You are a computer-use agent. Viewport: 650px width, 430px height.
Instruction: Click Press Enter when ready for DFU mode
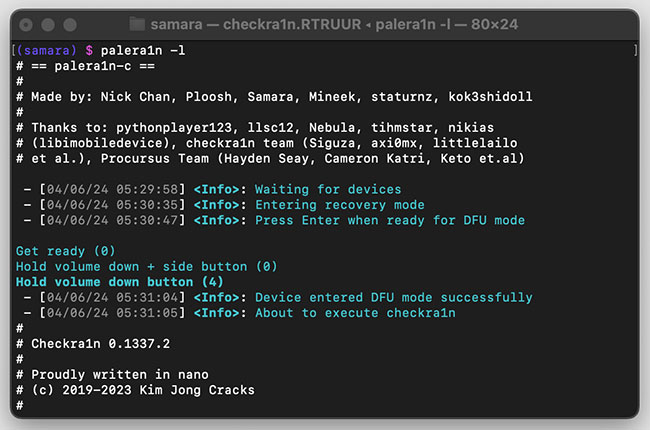point(390,220)
